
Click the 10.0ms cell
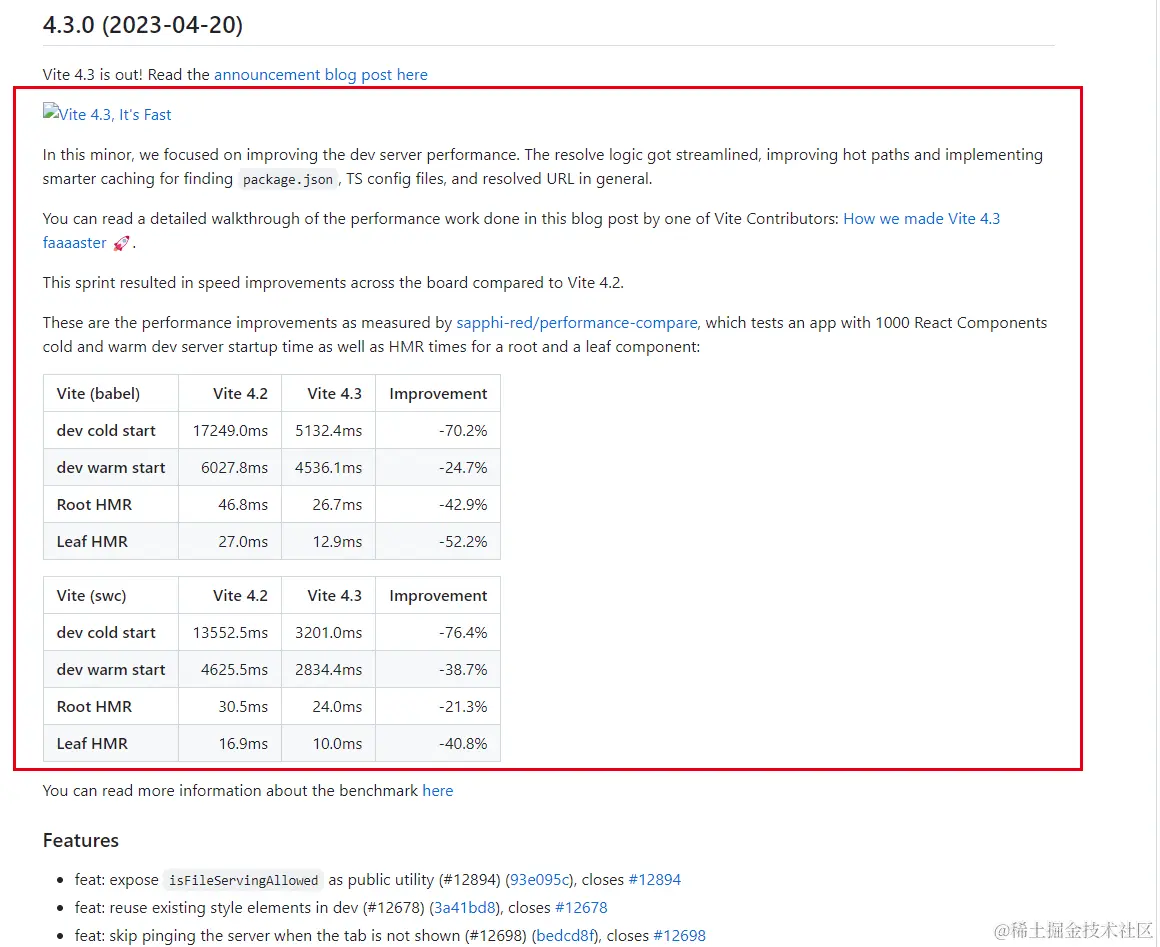click(x=328, y=744)
